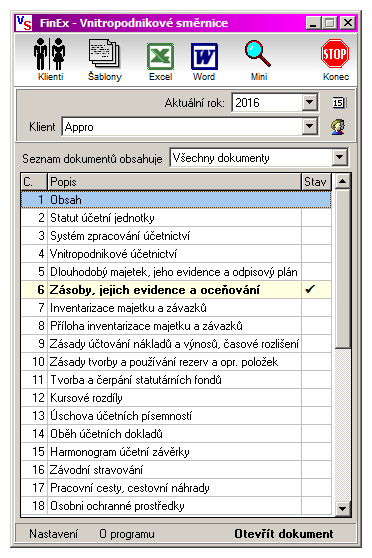The image size is (372, 558).
Task: Select row Pracovní cesty, cestovní náhrady
Action: (x=176, y=488)
